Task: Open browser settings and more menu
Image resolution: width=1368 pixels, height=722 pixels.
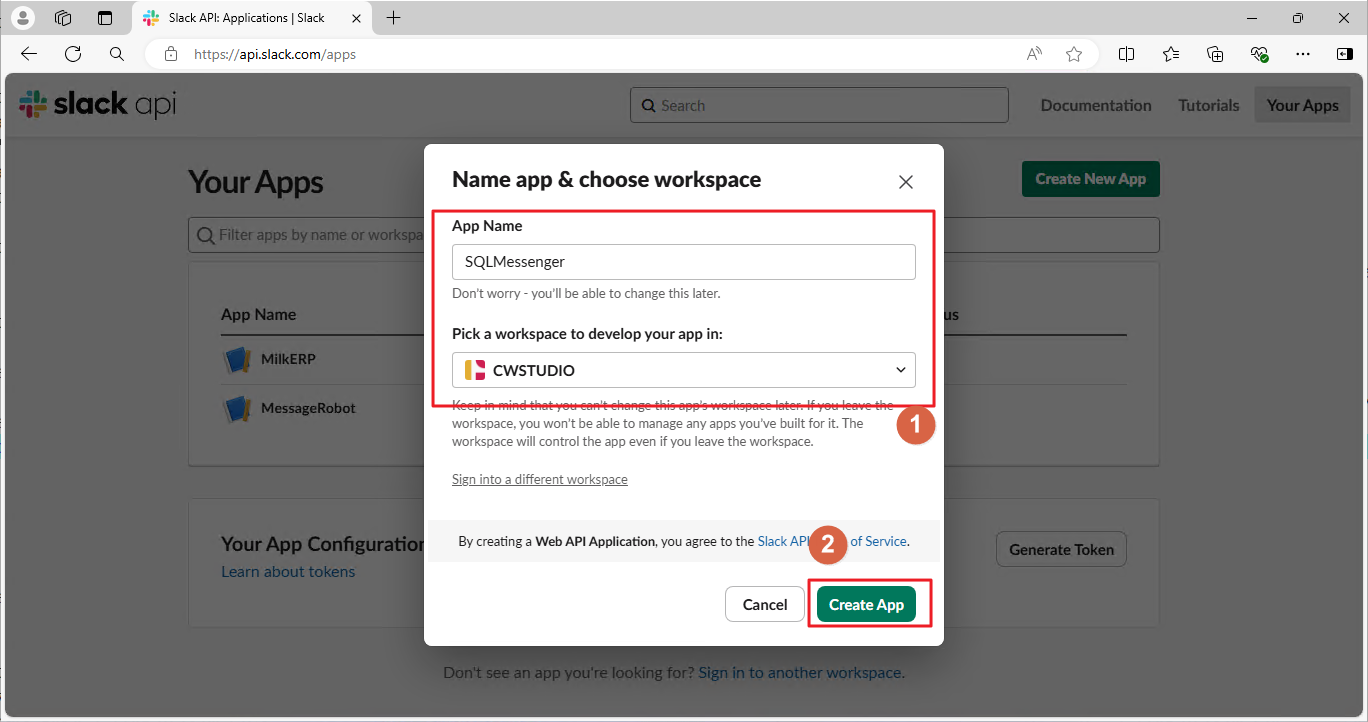Action: tap(1302, 54)
